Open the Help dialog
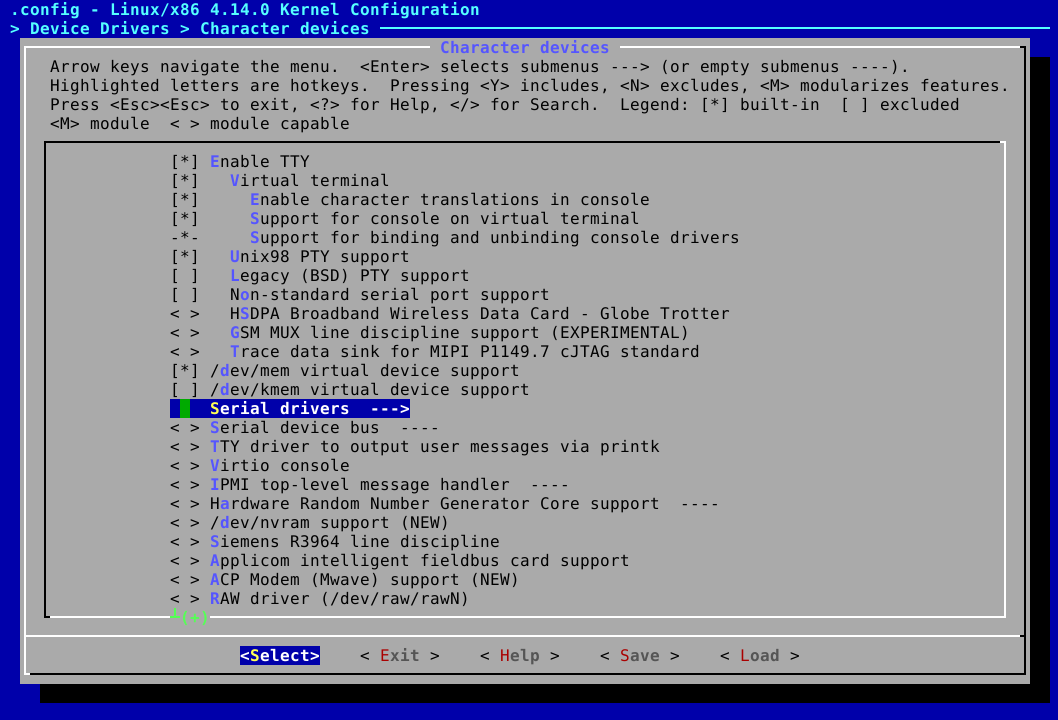The image size is (1058, 720). tap(518, 655)
